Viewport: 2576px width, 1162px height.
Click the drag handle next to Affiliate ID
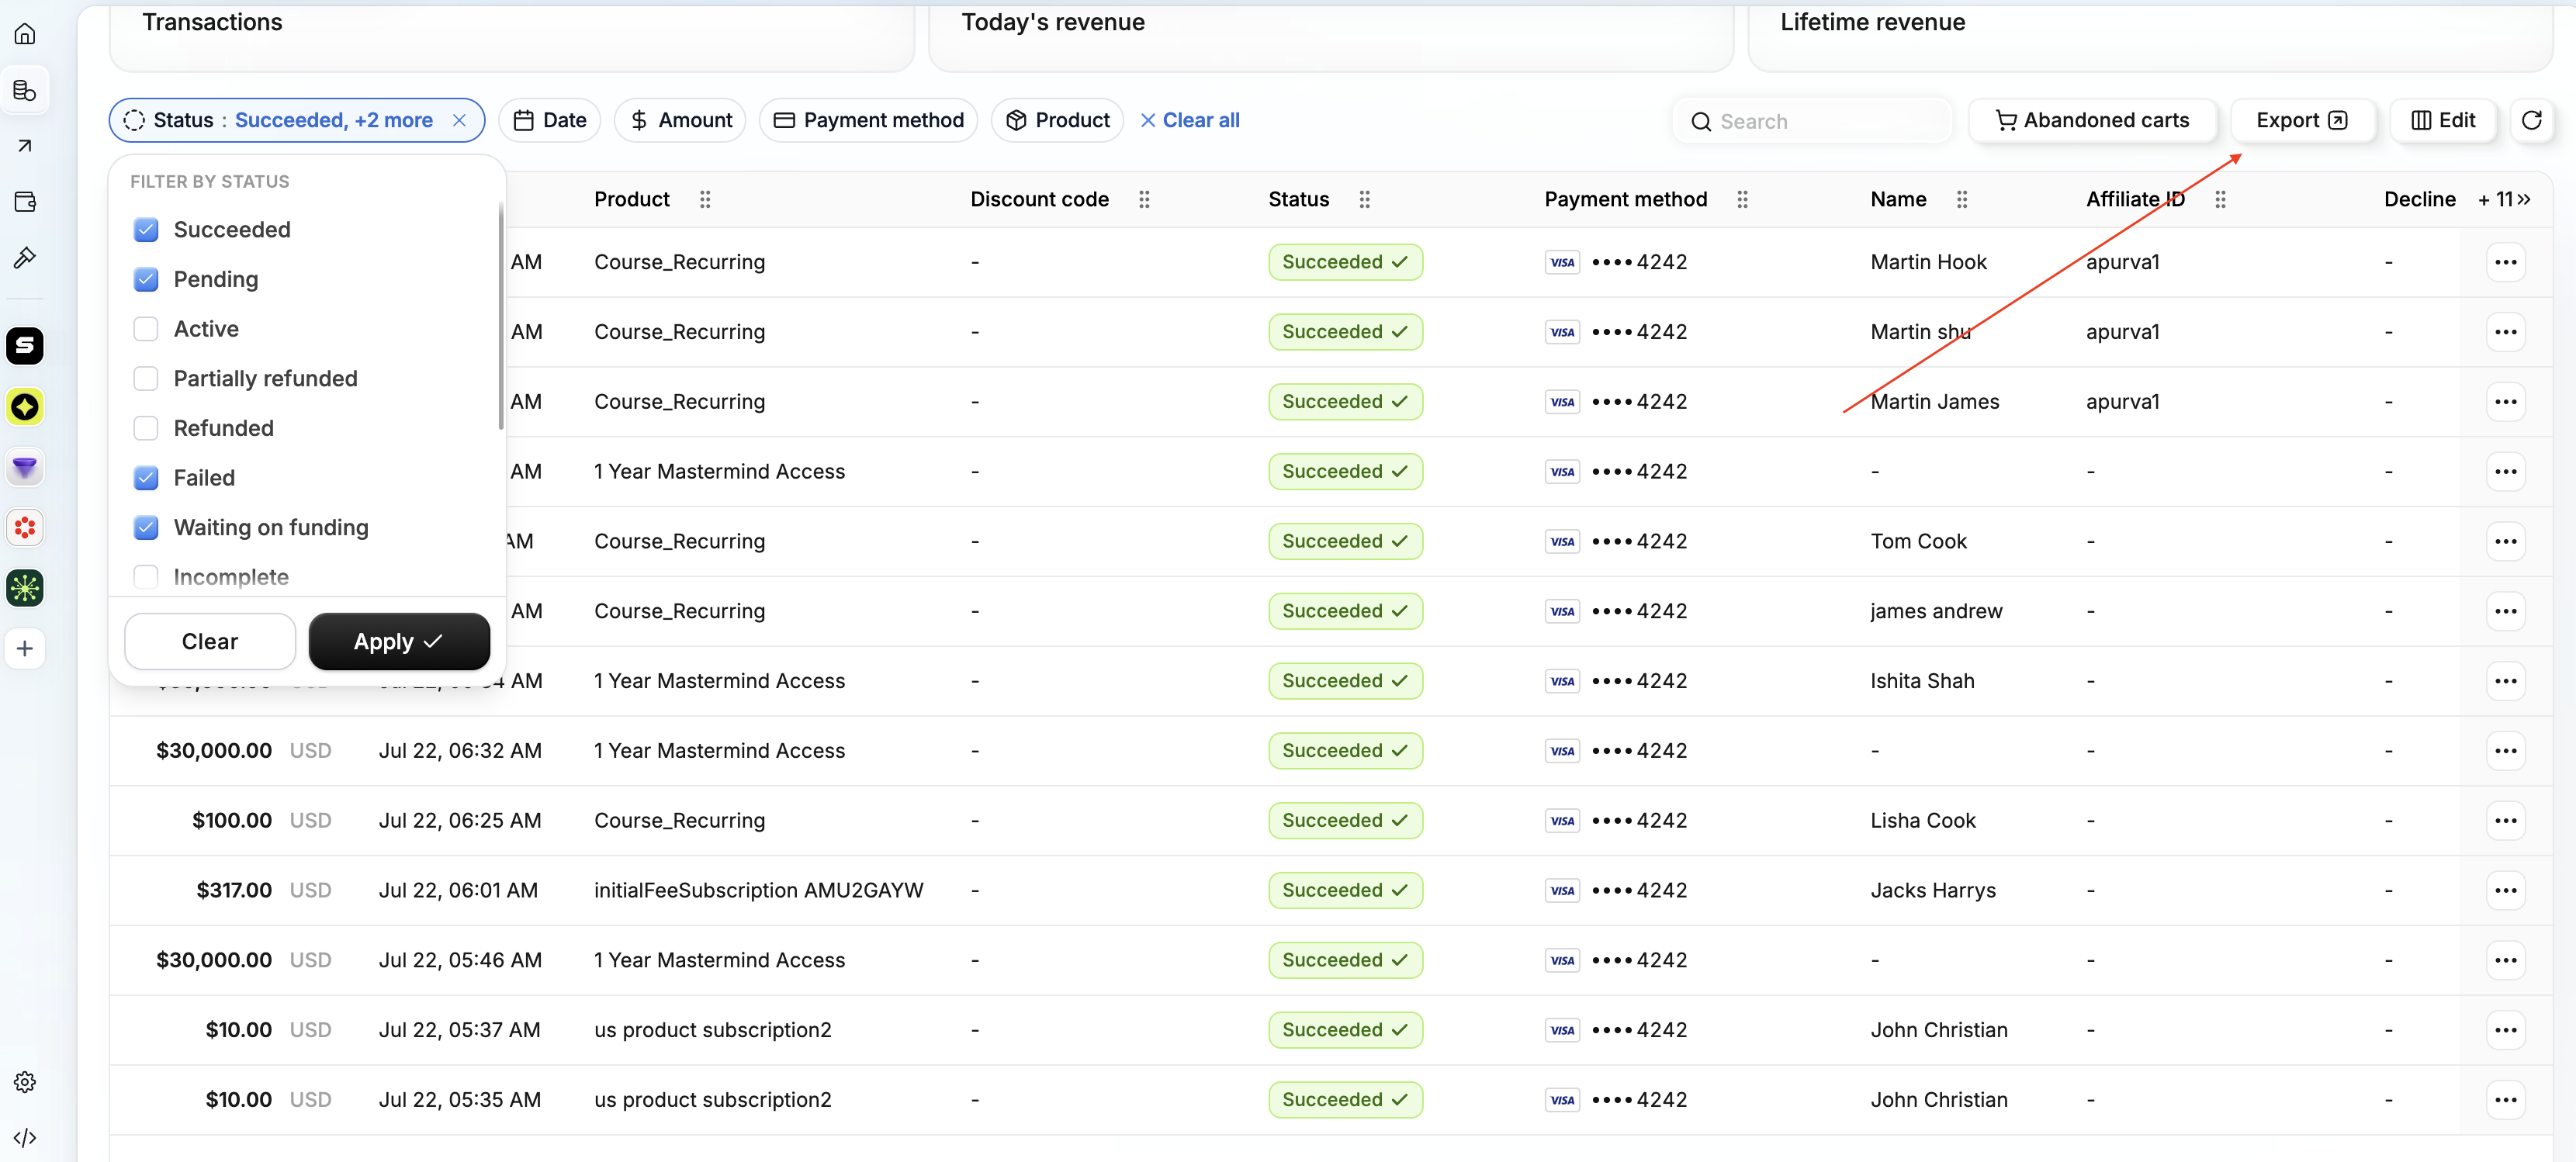pos(2220,199)
